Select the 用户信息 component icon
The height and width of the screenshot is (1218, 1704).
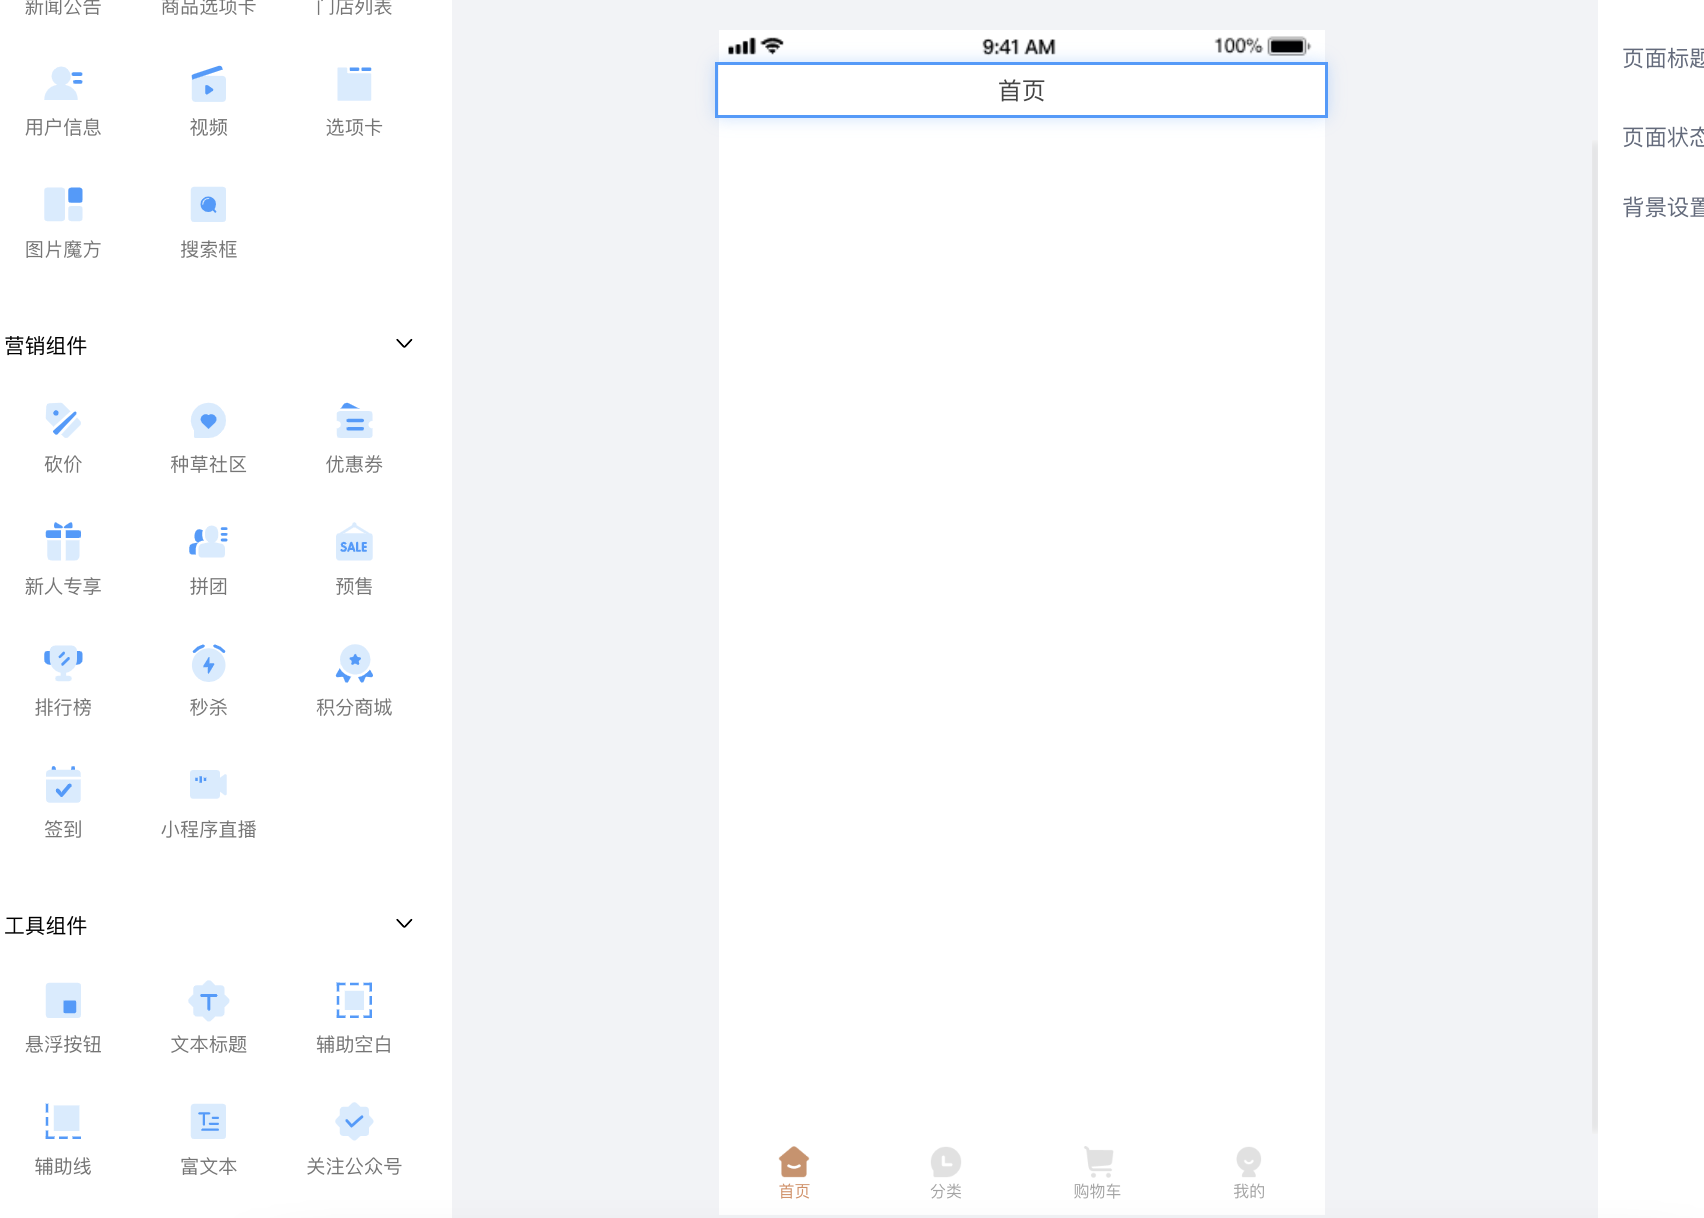click(63, 83)
